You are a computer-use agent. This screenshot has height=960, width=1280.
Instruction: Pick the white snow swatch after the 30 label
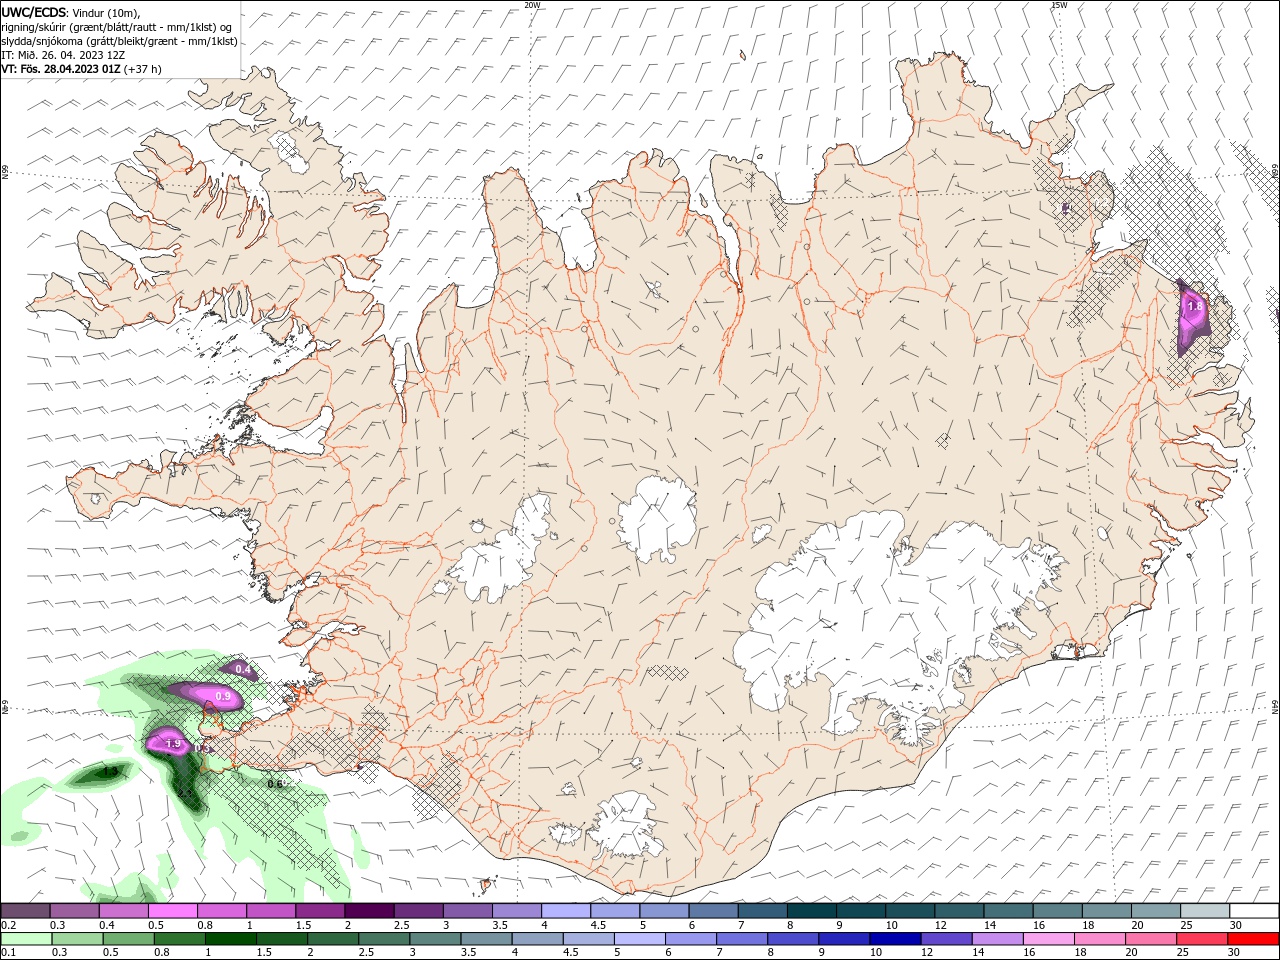pyautogui.click(x=1254, y=911)
